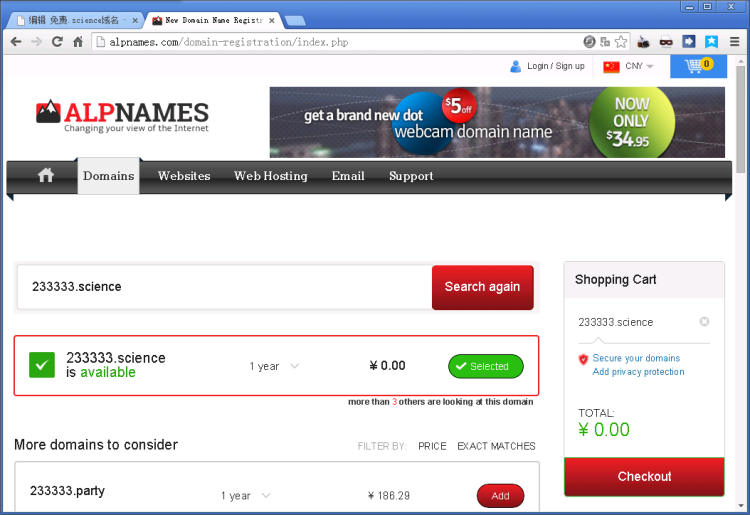Click the ¥ 186.29 price
The height and width of the screenshot is (515, 750).
coord(389,496)
